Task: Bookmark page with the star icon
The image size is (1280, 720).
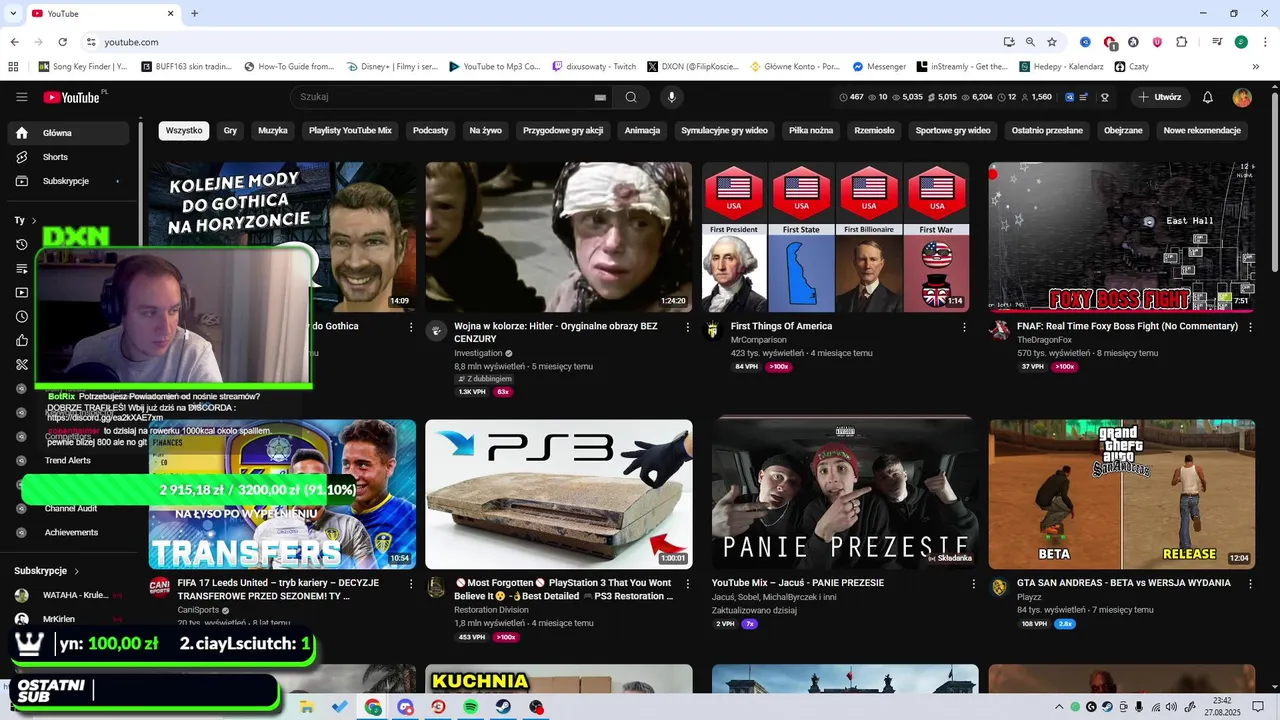Action: tap(1052, 42)
